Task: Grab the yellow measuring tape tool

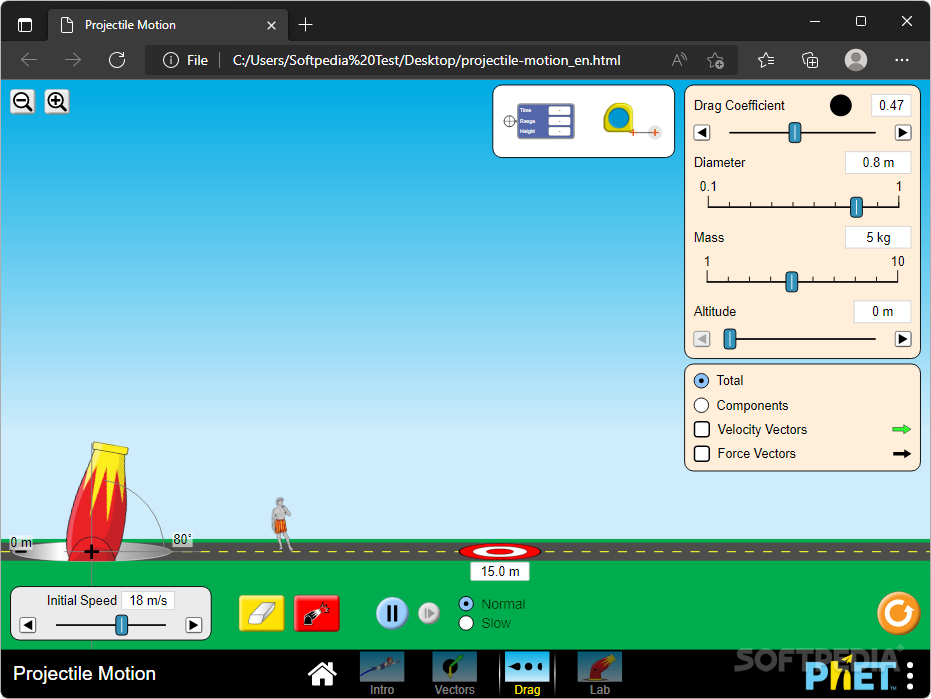Action: pyautogui.click(x=619, y=118)
